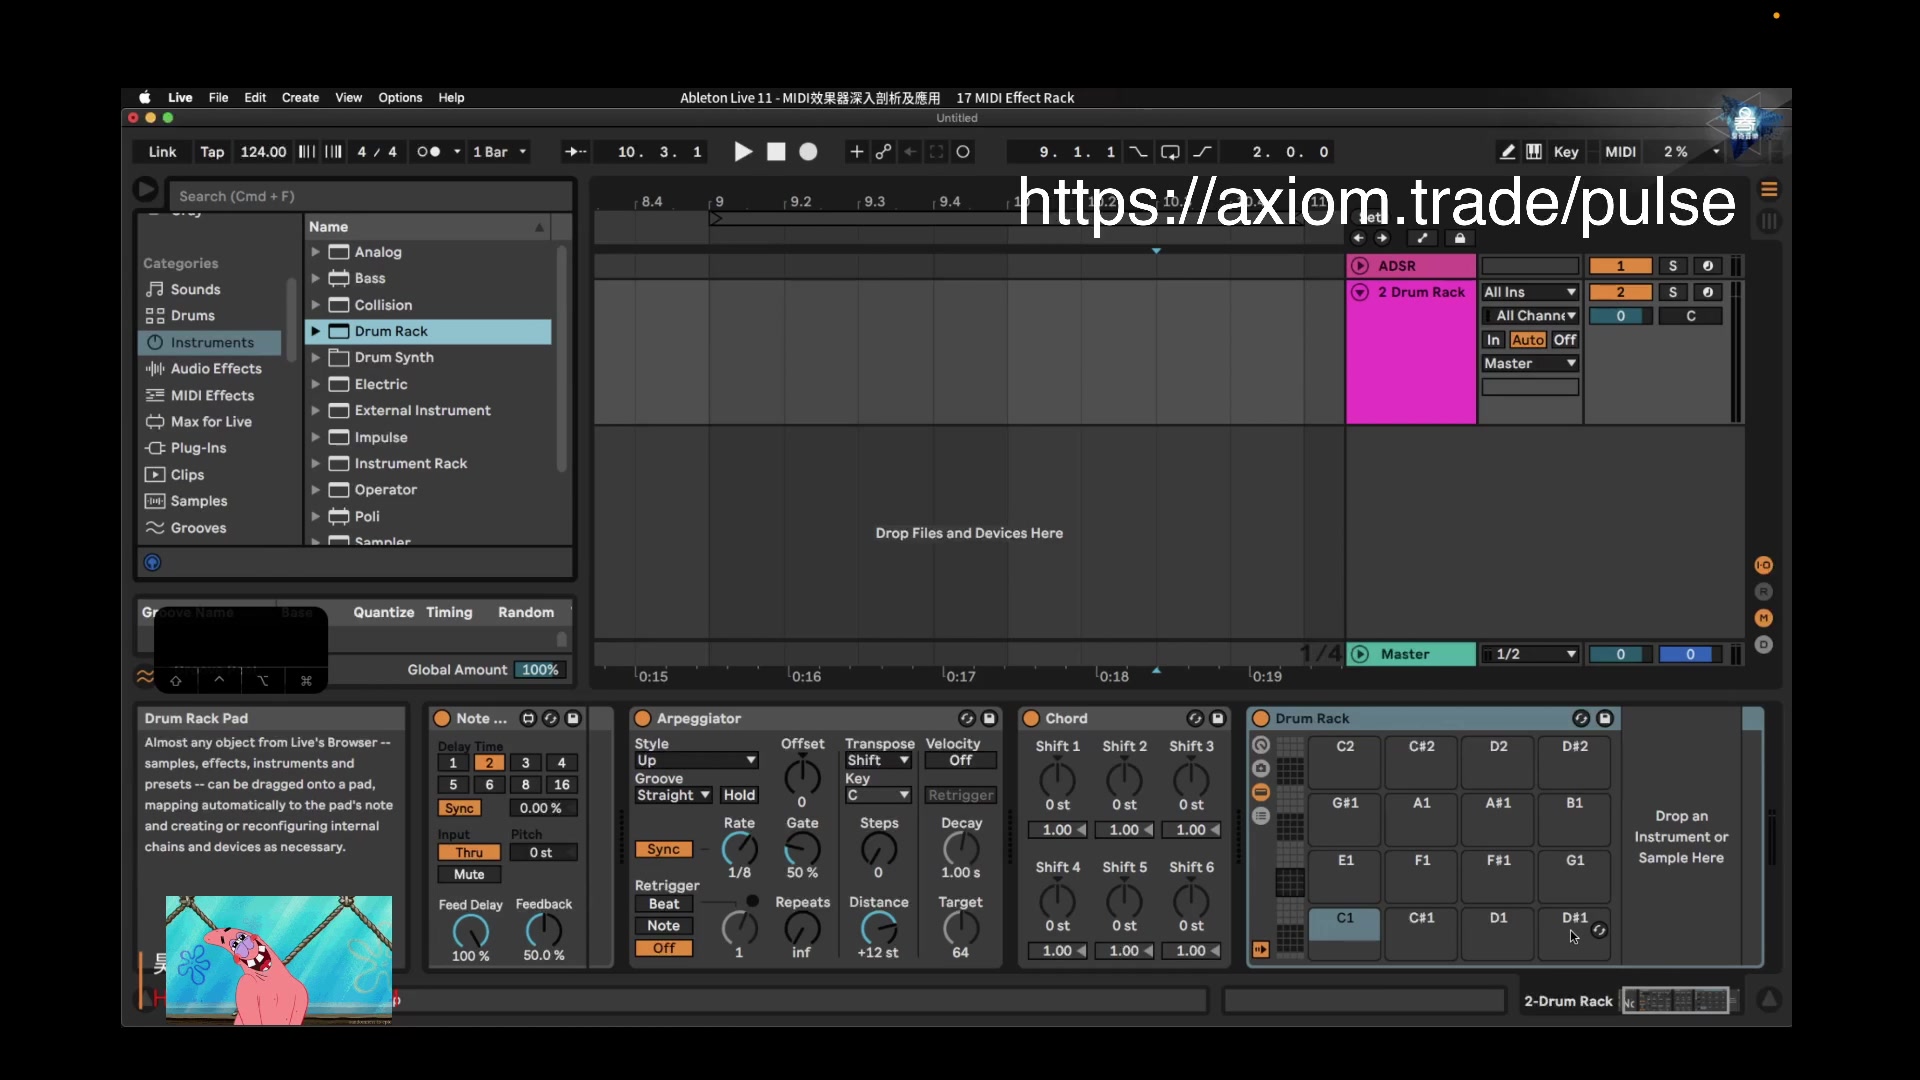
Task: Click the Chord device save preset icon
Action: pos(1217,719)
